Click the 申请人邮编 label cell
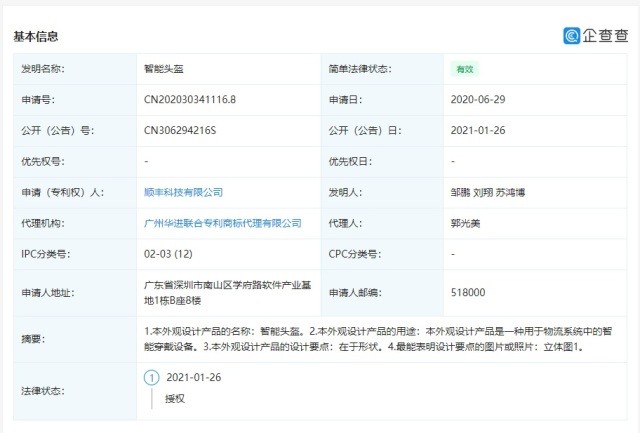The width and height of the screenshot is (640, 433). 382,293
